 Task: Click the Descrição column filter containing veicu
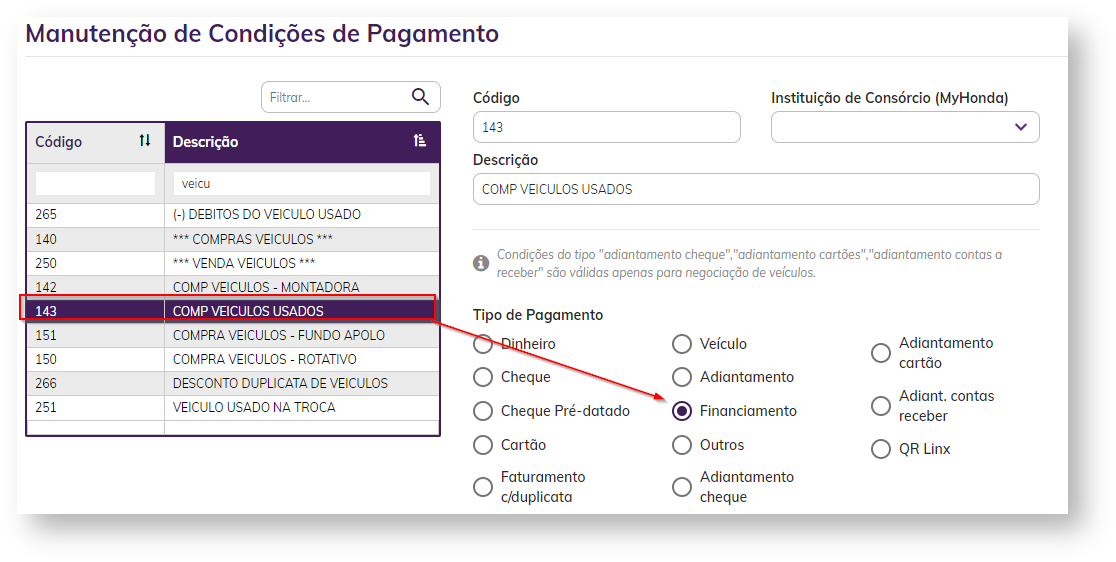(x=301, y=184)
